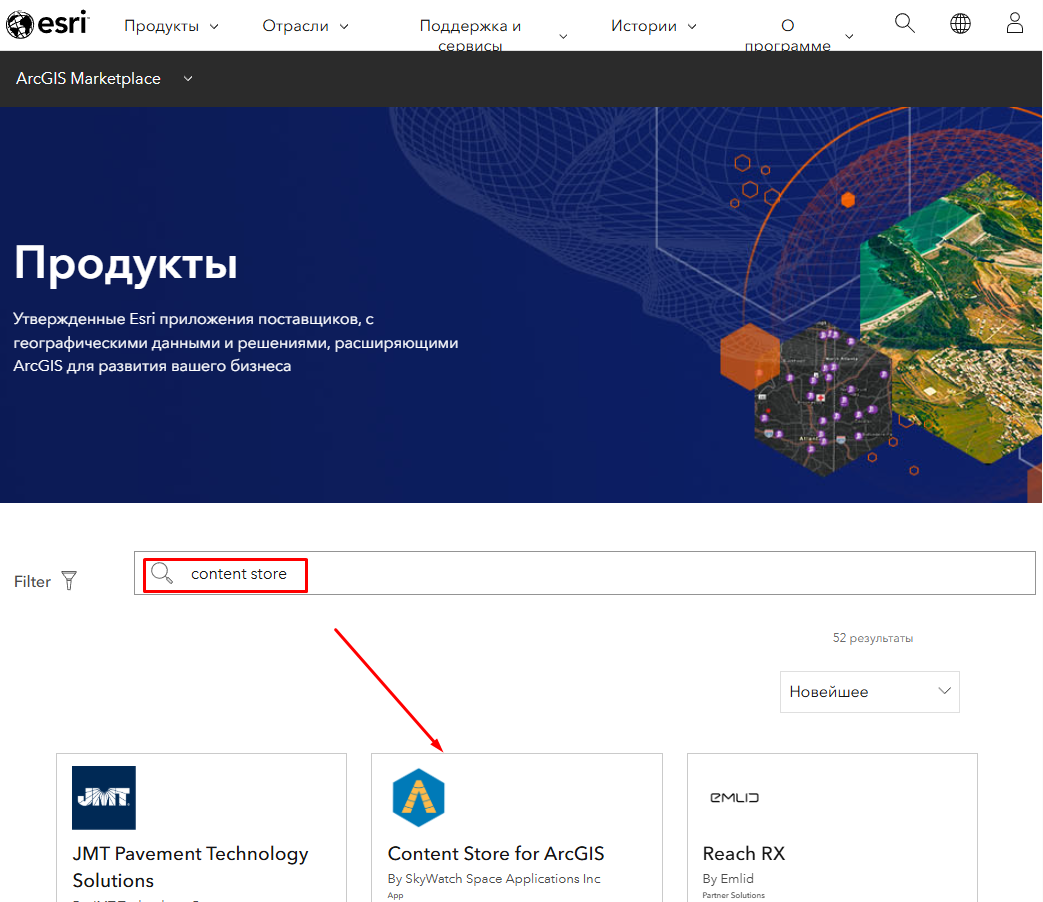Click the Partner Solutions label under Reach RX
The height and width of the screenshot is (902, 1043).
point(734,895)
